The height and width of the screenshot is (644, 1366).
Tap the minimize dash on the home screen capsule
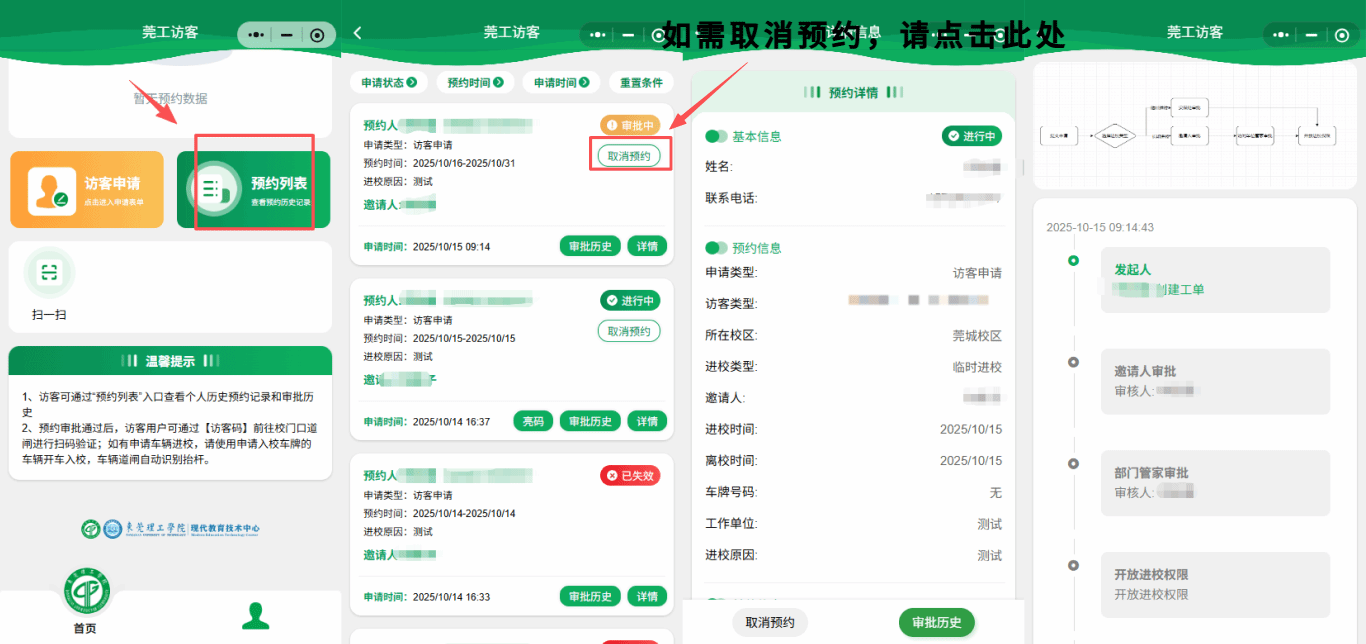pos(287,35)
